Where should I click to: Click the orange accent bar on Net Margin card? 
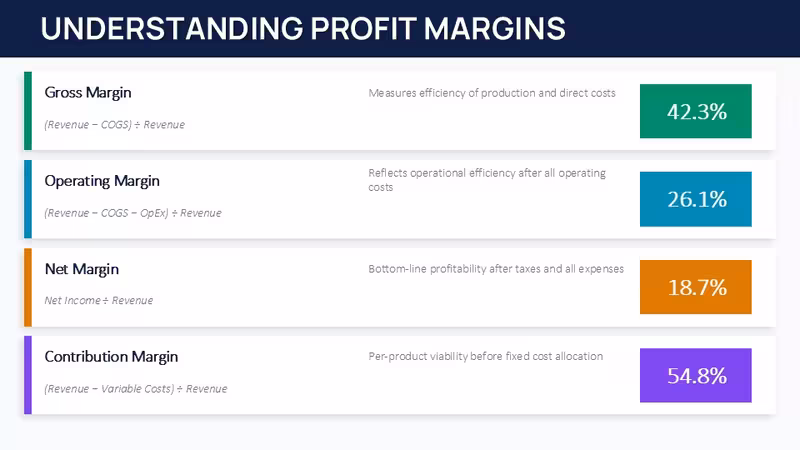tap(28, 287)
